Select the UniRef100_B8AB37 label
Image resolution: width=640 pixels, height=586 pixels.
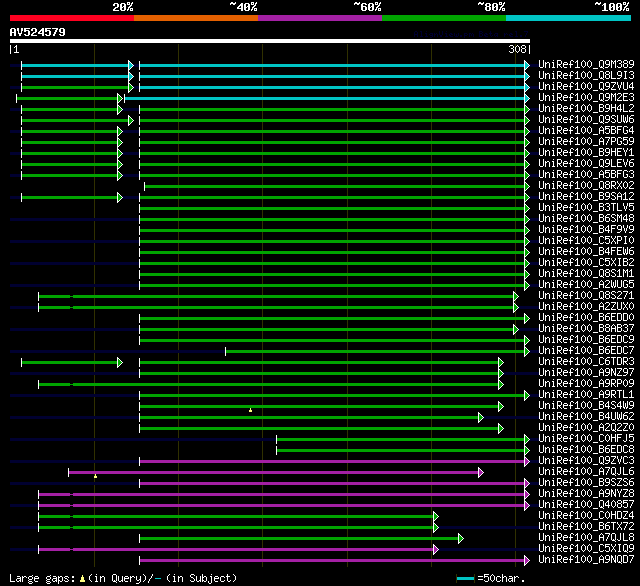click(x=586, y=329)
